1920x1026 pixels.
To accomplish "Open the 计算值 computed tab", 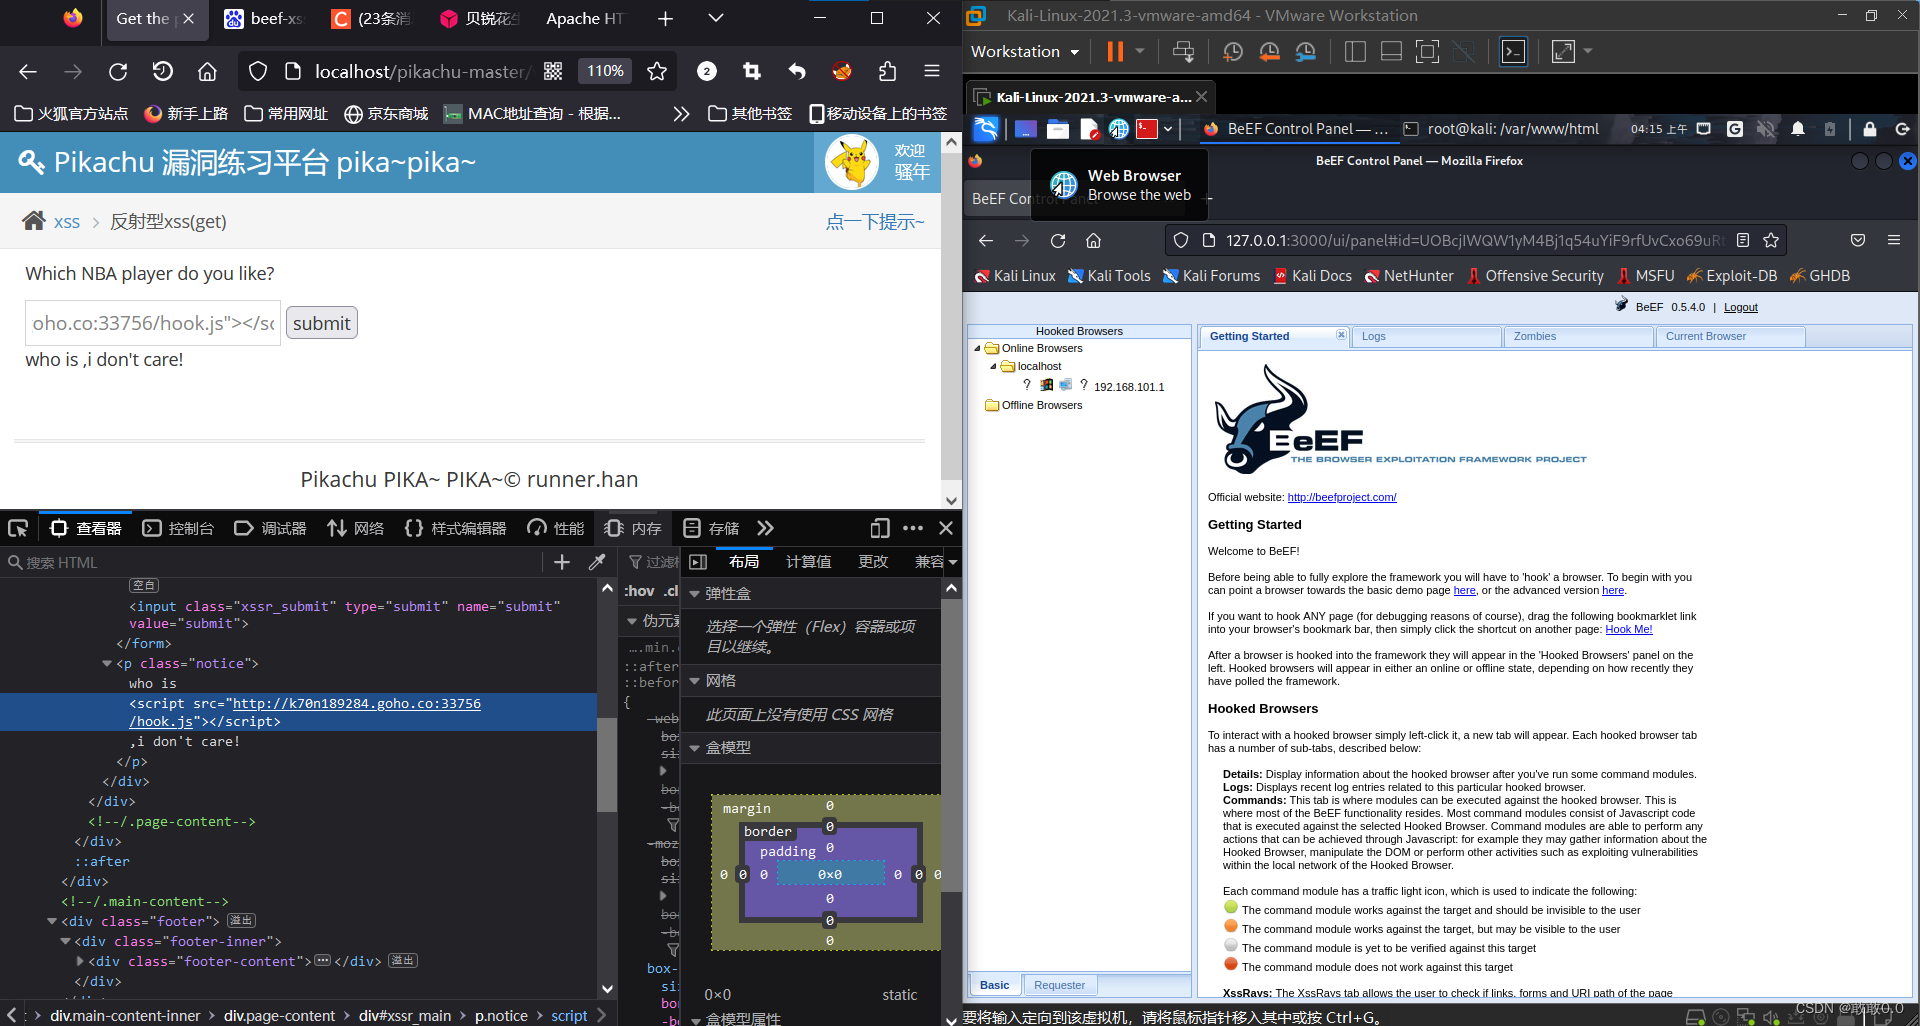I will [x=808, y=562].
